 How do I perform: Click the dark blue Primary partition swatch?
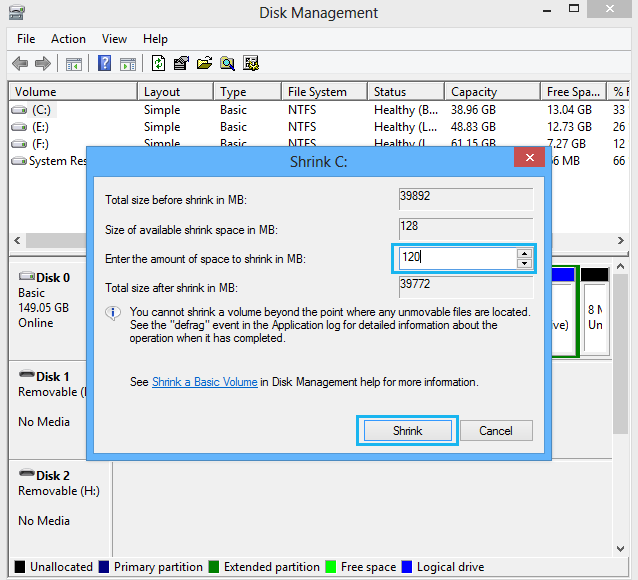104,567
